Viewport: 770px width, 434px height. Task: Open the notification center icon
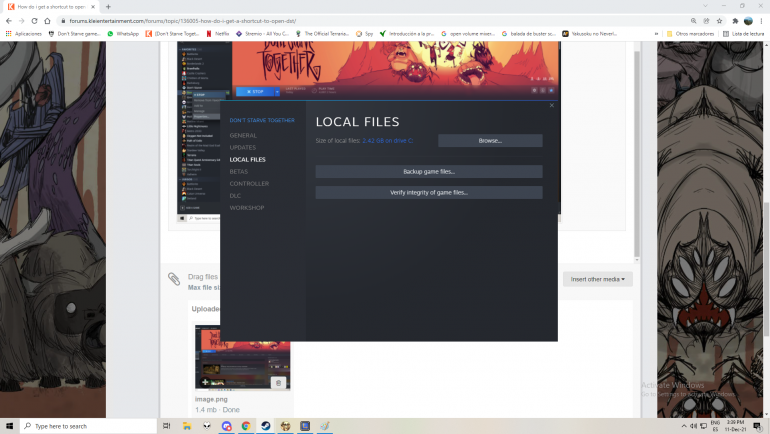[757, 426]
